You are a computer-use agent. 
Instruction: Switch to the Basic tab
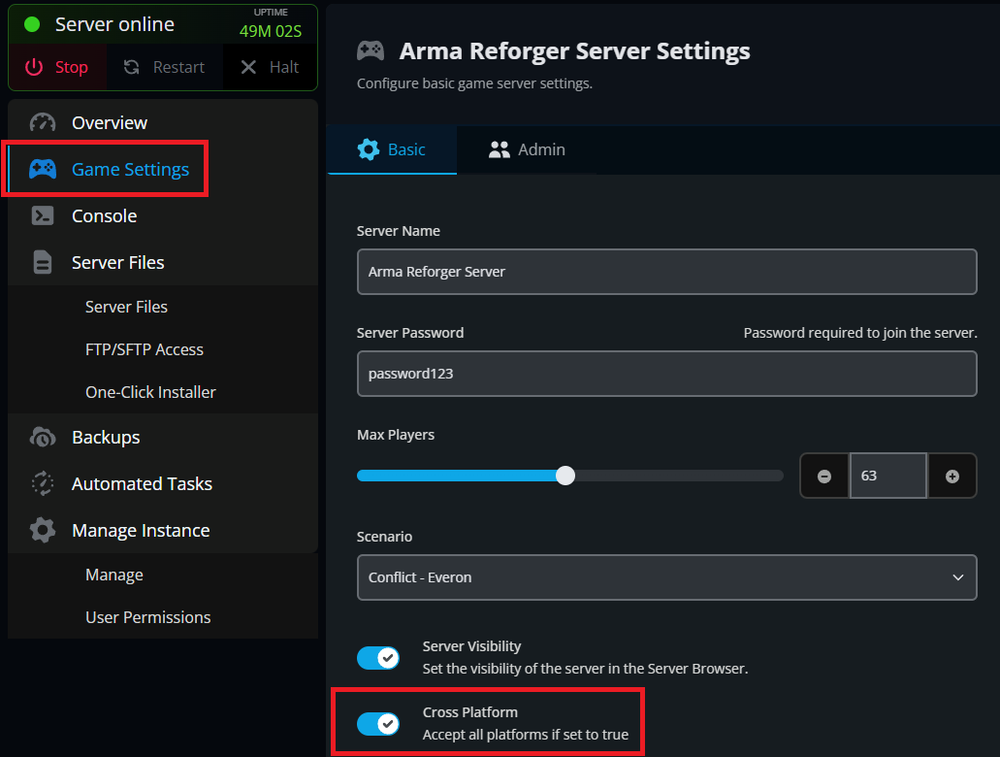tap(392, 149)
